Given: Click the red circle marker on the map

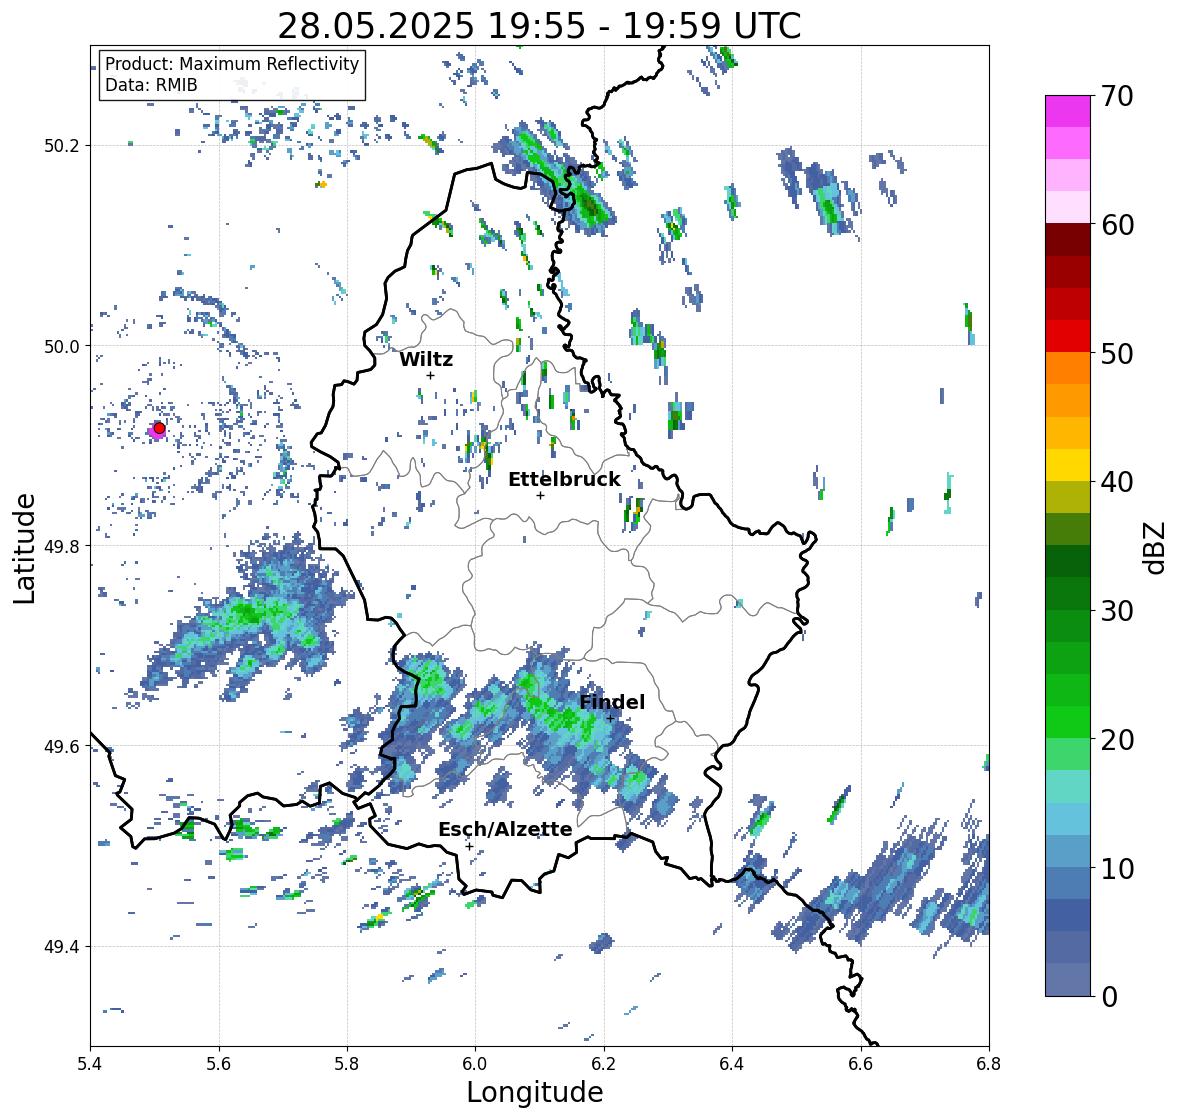Looking at the screenshot, I should pos(159,428).
